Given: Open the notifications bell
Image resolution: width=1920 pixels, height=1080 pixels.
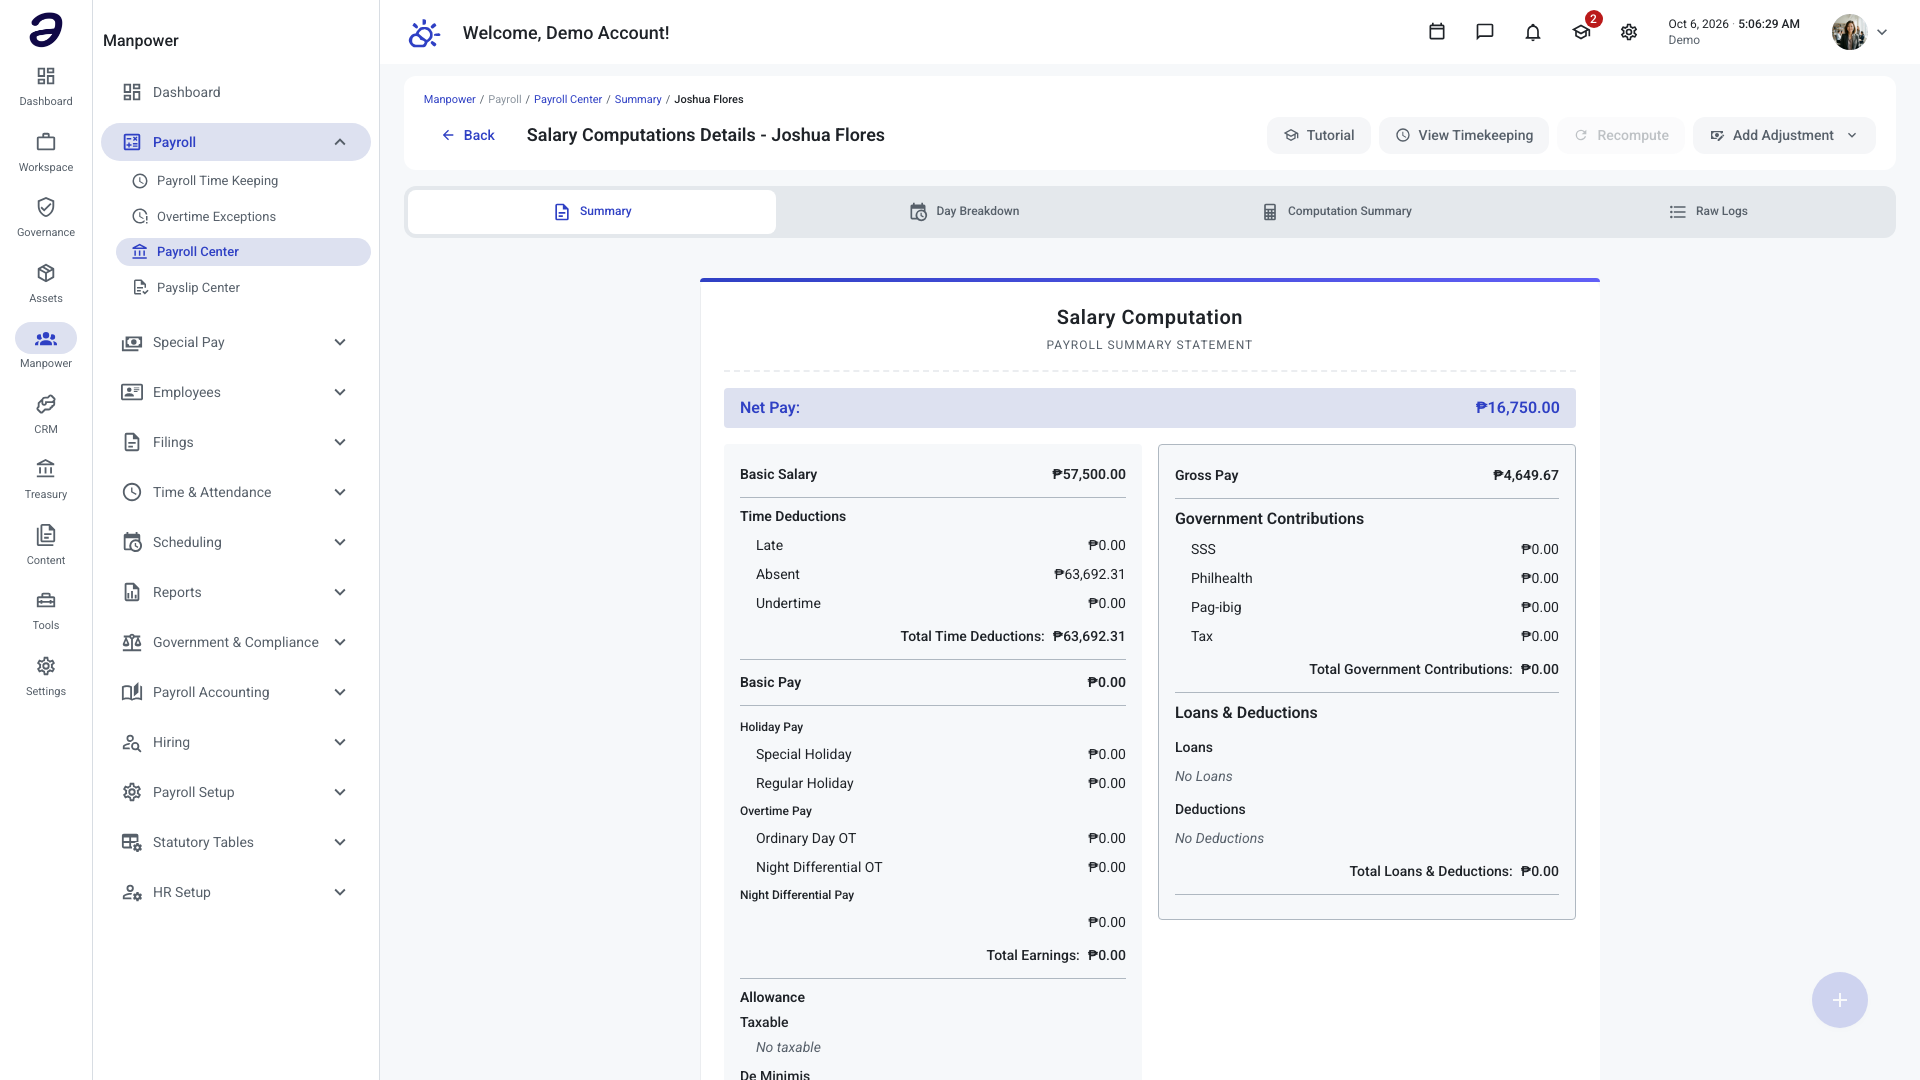Looking at the screenshot, I should [1533, 32].
